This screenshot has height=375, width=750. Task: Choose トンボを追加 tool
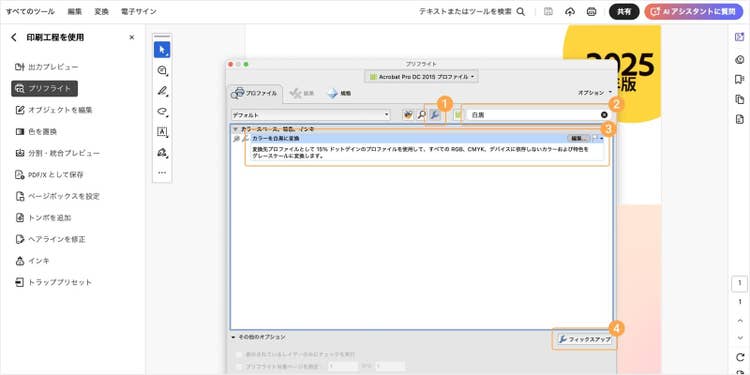point(43,218)
